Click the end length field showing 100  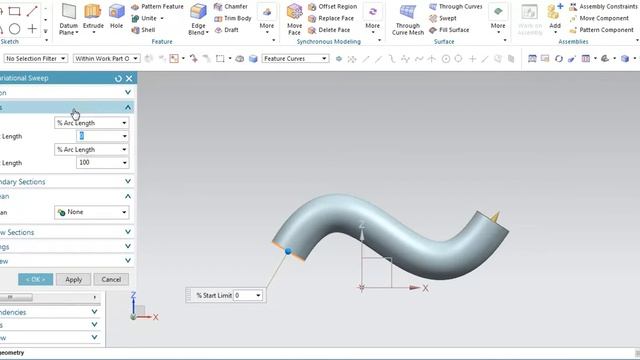(x=102, y=162)
